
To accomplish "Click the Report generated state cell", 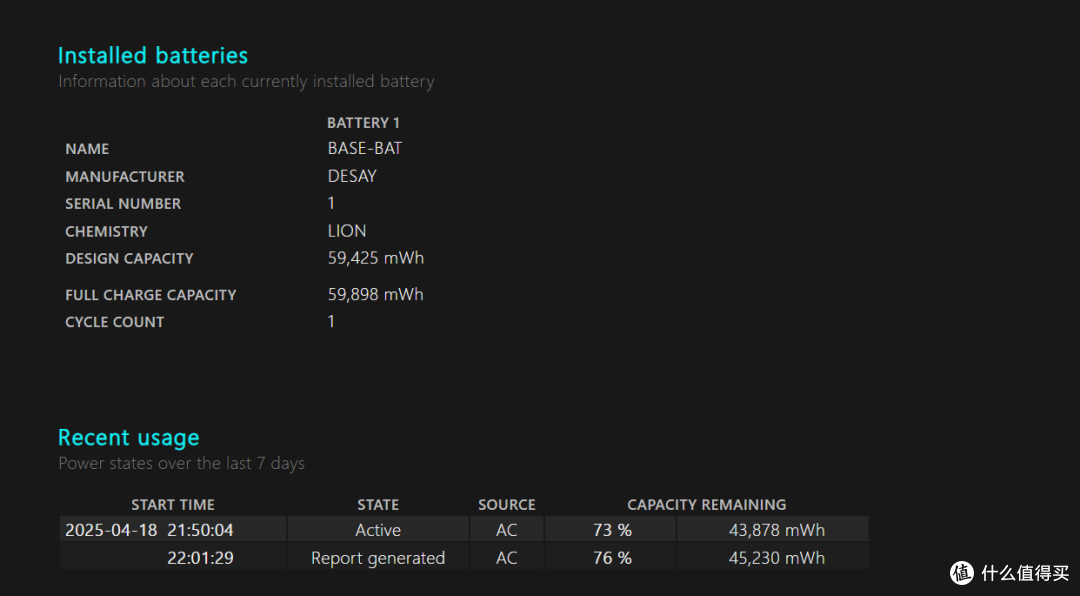I will tap(378, 557).
